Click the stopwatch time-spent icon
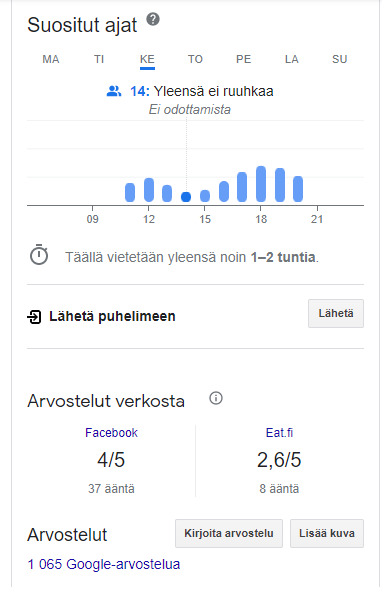This screenshot has width=382, height=612. (x=39, y=255)
